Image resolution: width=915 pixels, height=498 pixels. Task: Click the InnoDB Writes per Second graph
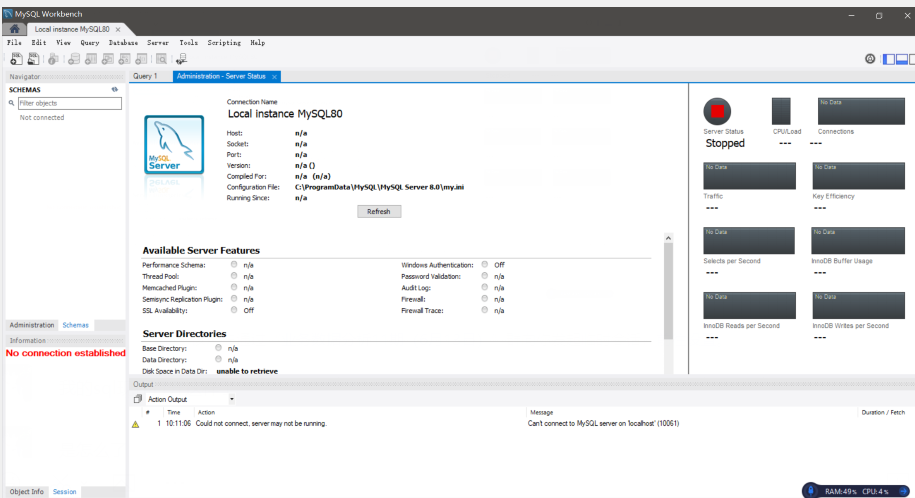(858, 305)
